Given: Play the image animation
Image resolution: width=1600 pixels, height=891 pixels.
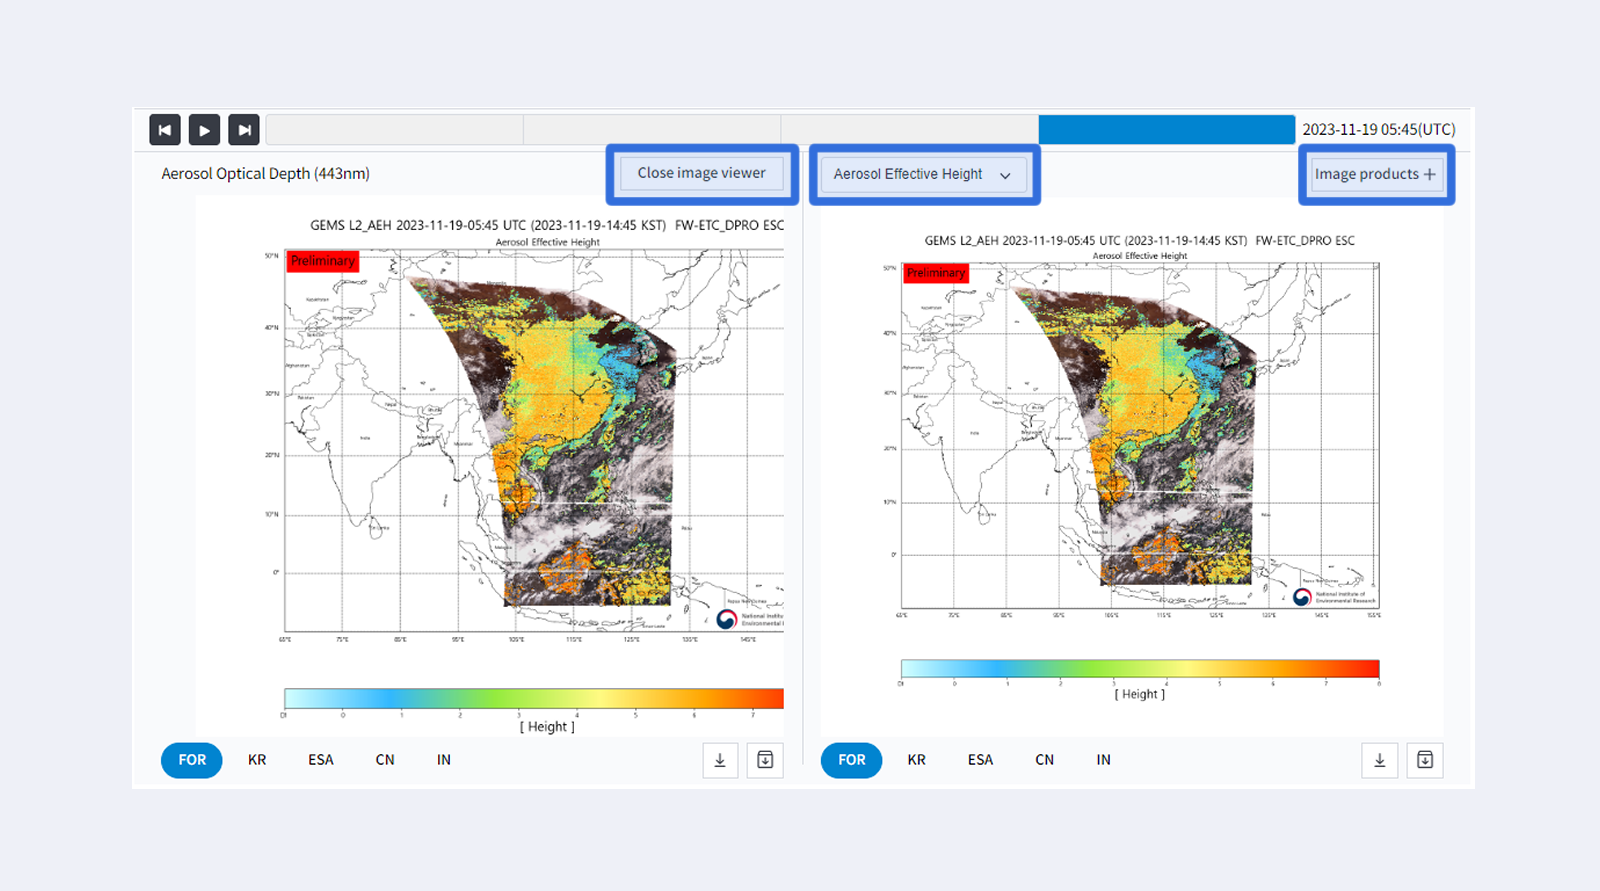Looking at the screenshot, I should [204, 130].
